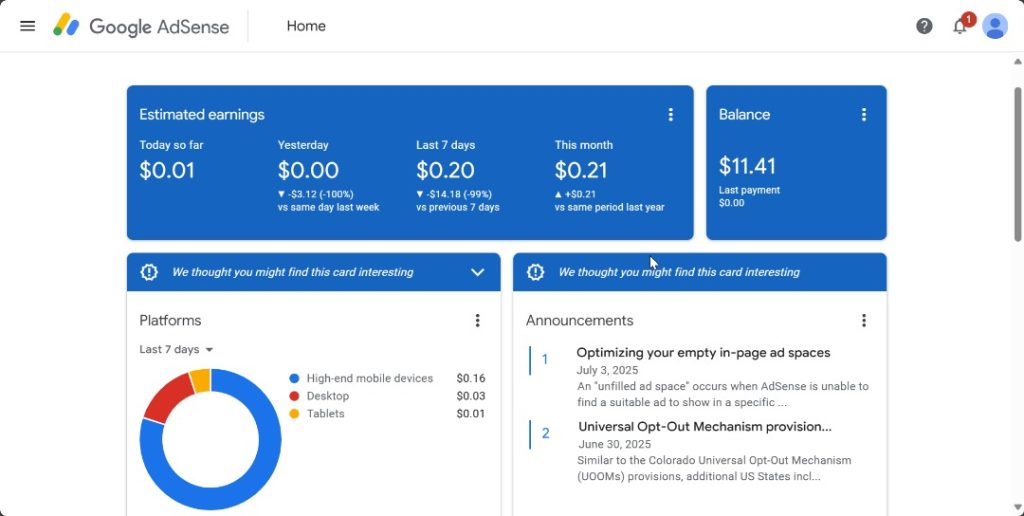The height and width of the screenshot is (516, 1024).
Task: Open 'Universal Opt-Out Mechanism provision' announcement
Action: click(704, 427)
